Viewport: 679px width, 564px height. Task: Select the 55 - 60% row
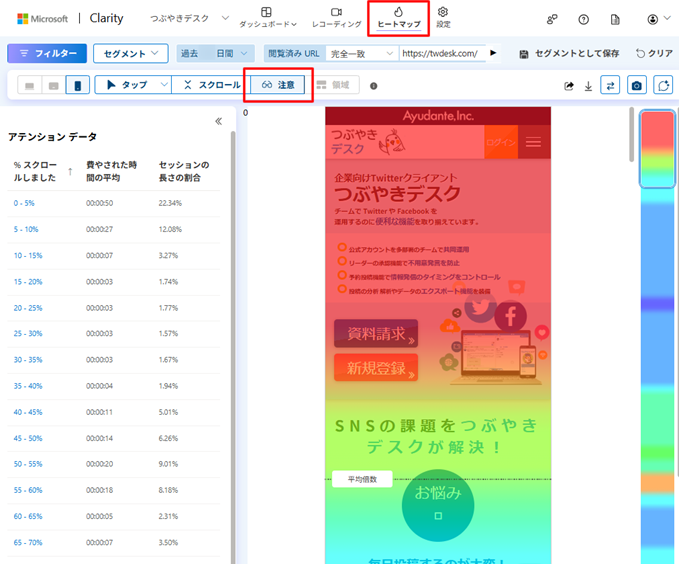click(113, 490)
